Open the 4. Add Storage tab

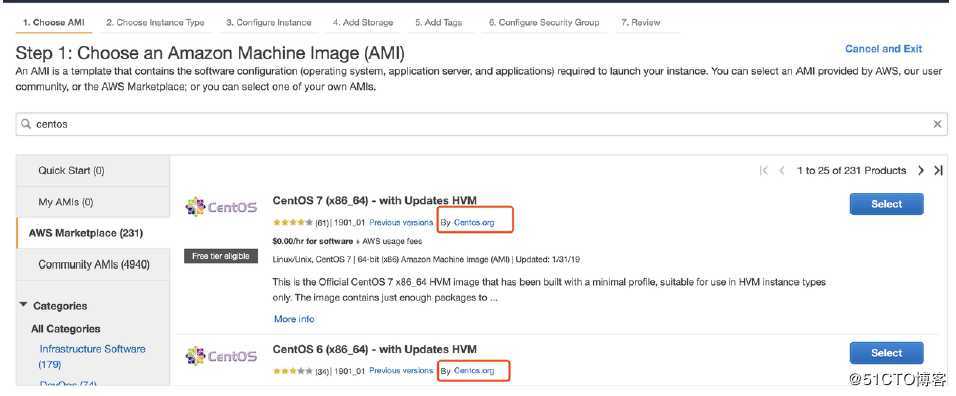tap(363, 22)
